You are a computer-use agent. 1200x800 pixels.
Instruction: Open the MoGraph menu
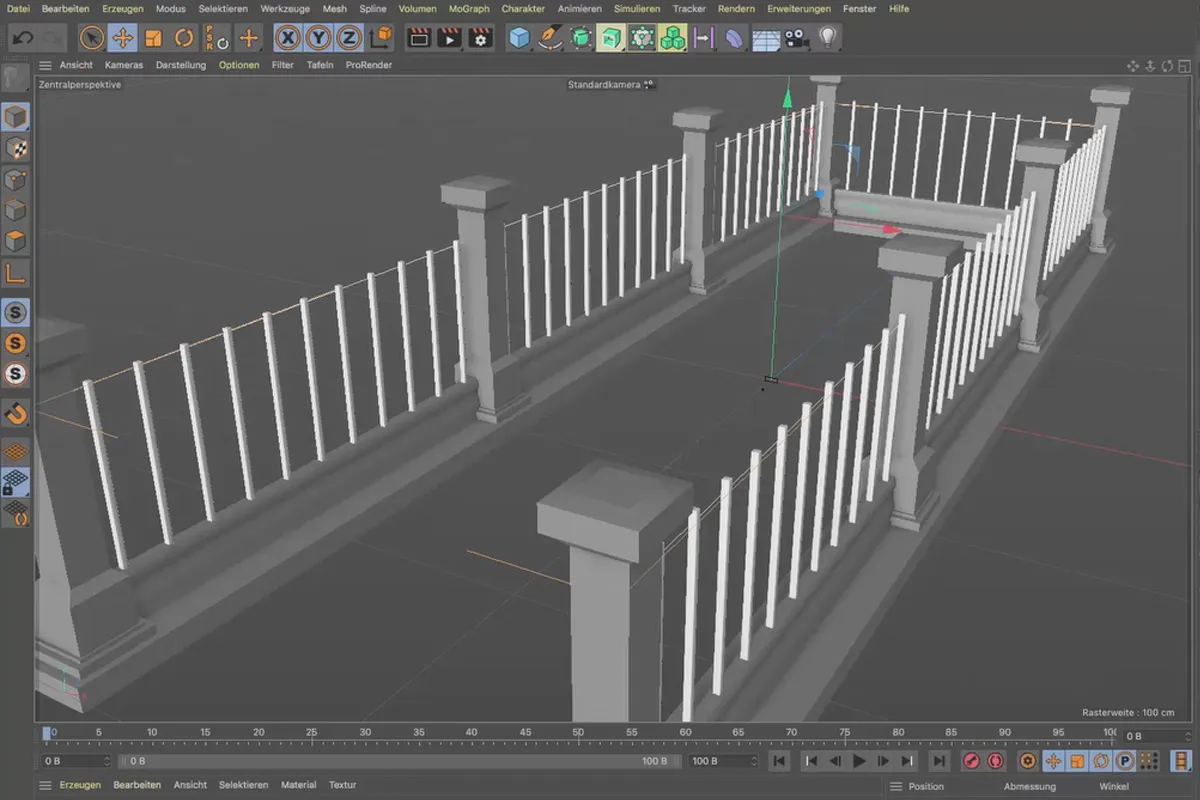click(x=469, y=8)
